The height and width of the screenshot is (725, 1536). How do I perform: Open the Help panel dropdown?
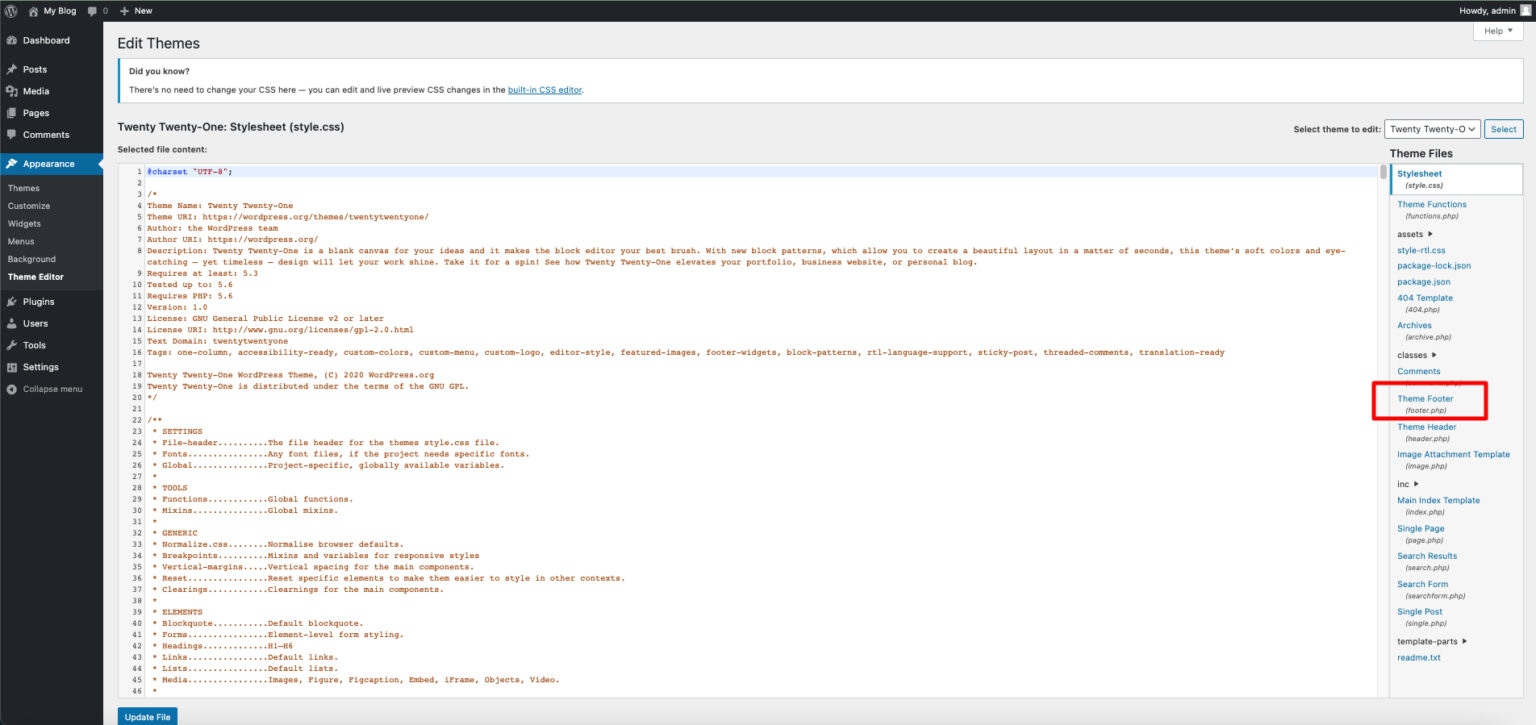pos(1497,31)
